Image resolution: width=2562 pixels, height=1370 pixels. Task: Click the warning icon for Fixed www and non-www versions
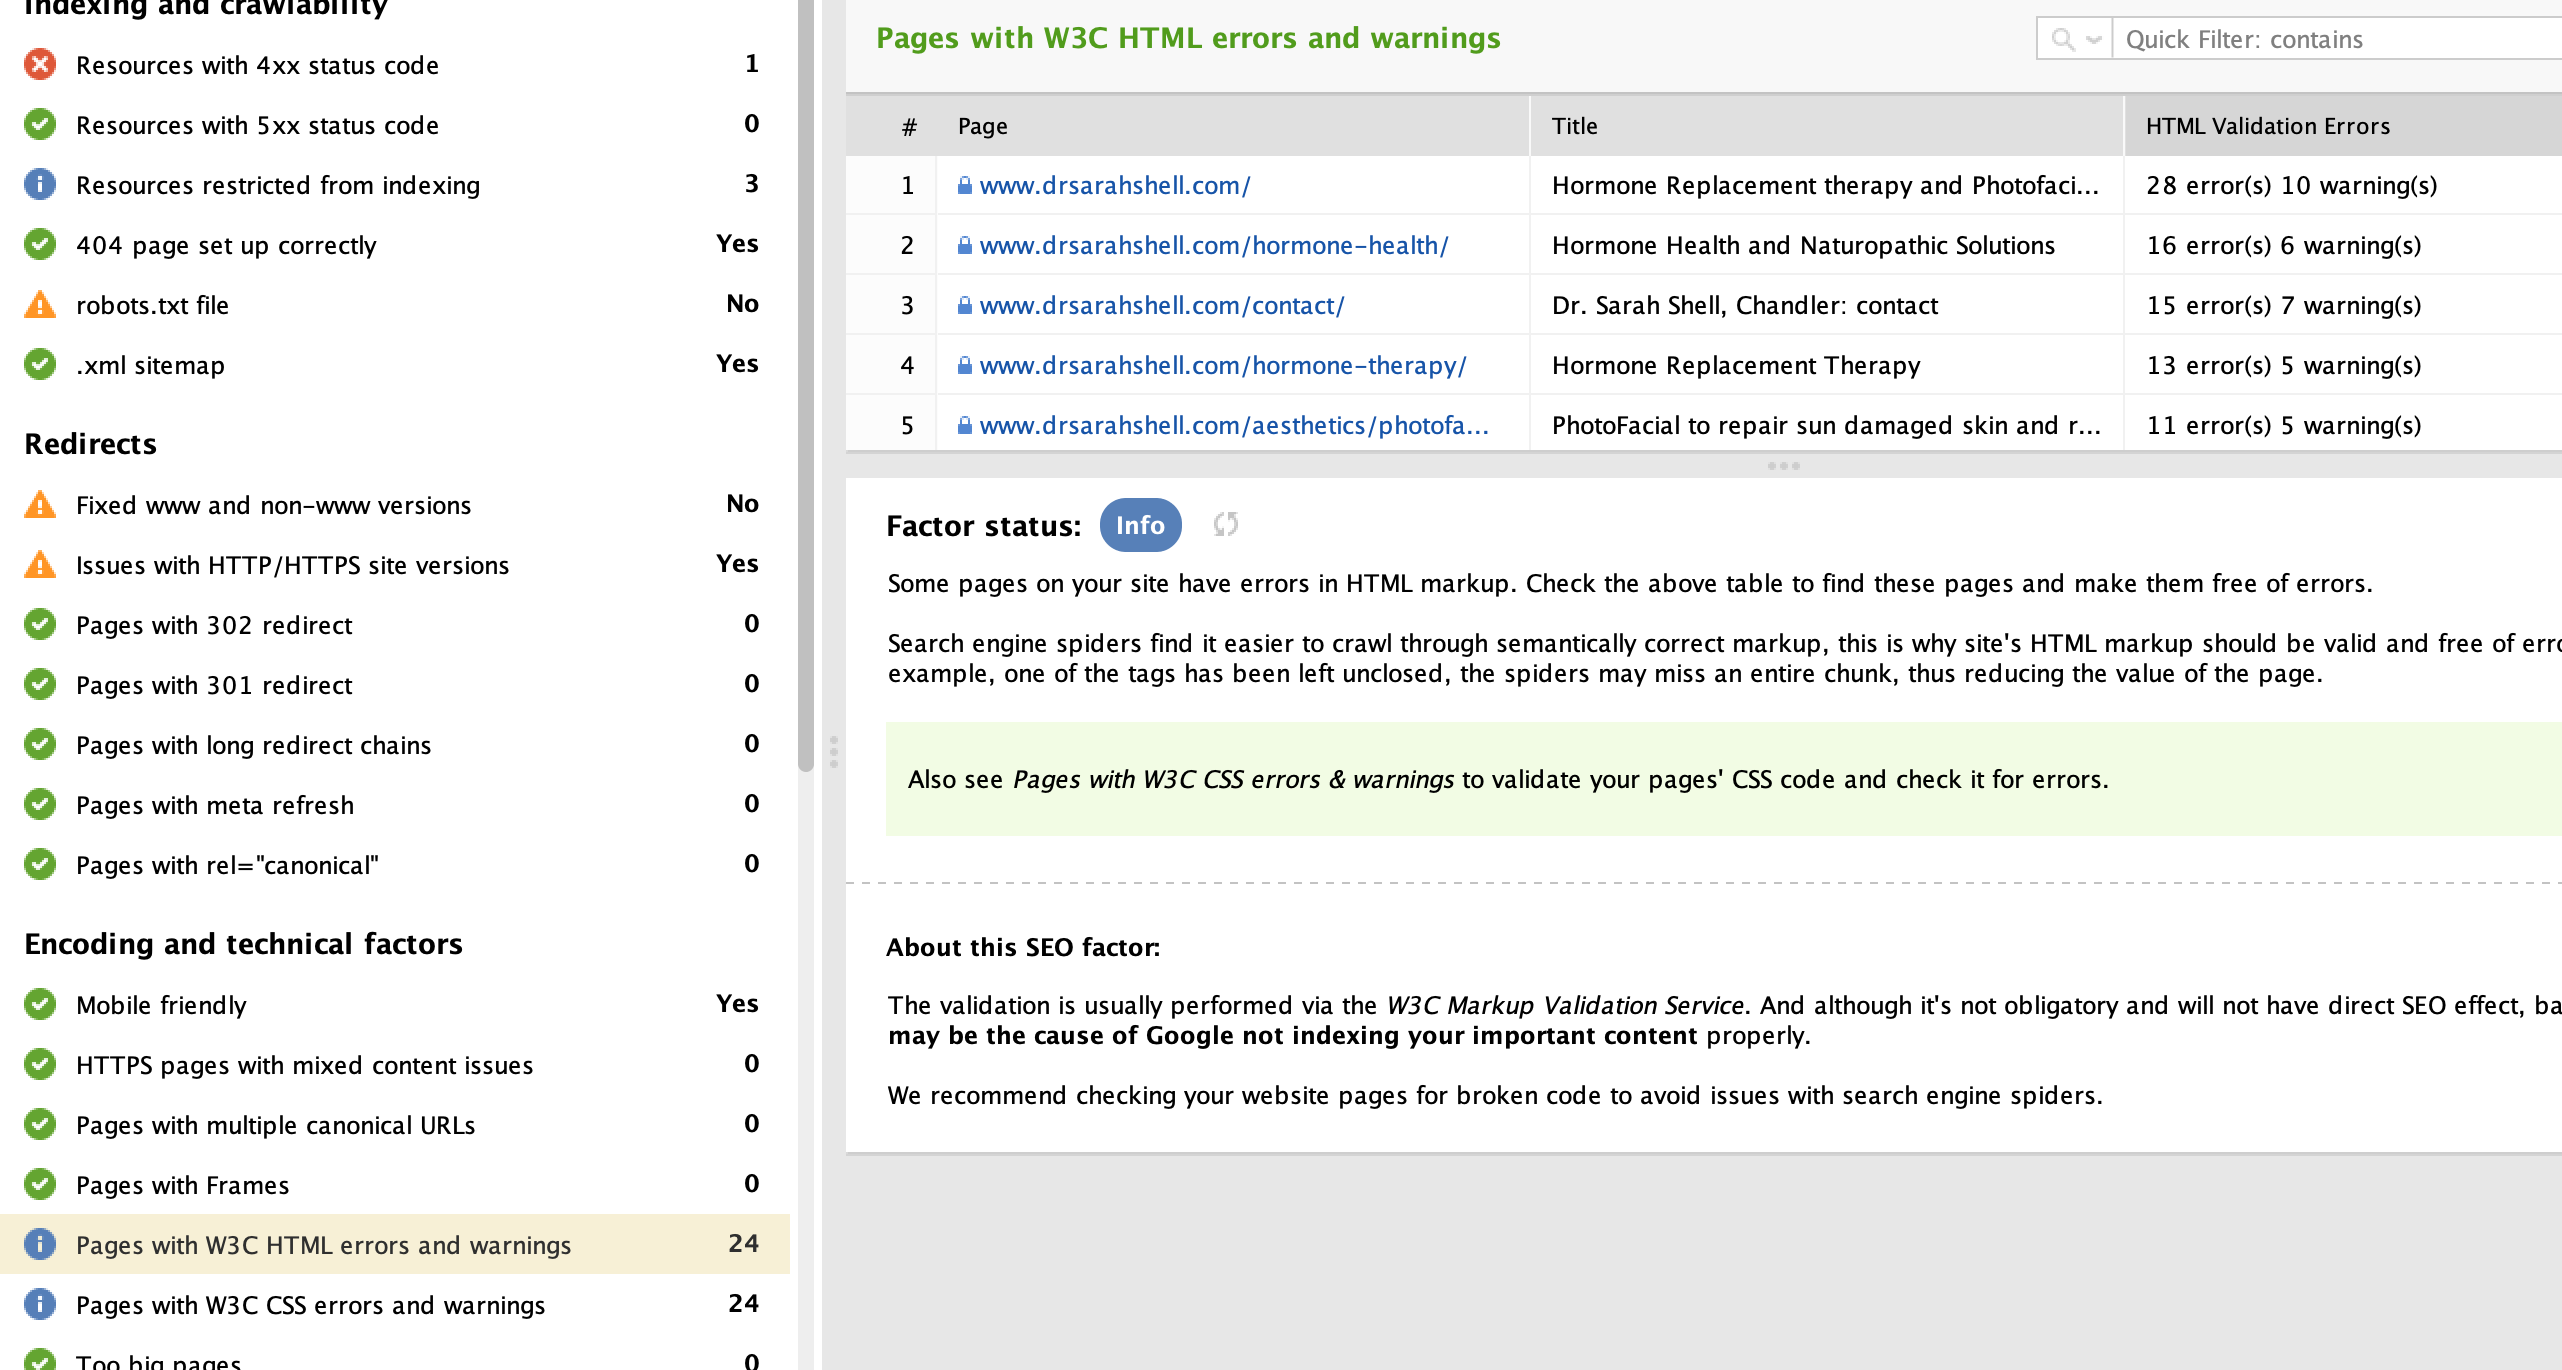(40, 505)
